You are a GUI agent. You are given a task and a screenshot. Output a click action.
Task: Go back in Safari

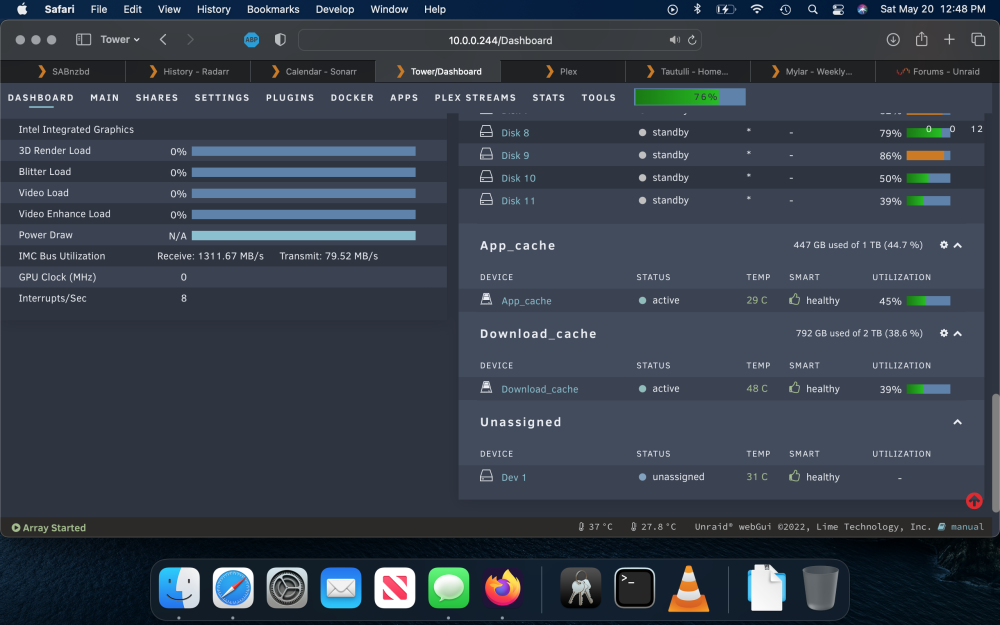click(x=163, y=40)
